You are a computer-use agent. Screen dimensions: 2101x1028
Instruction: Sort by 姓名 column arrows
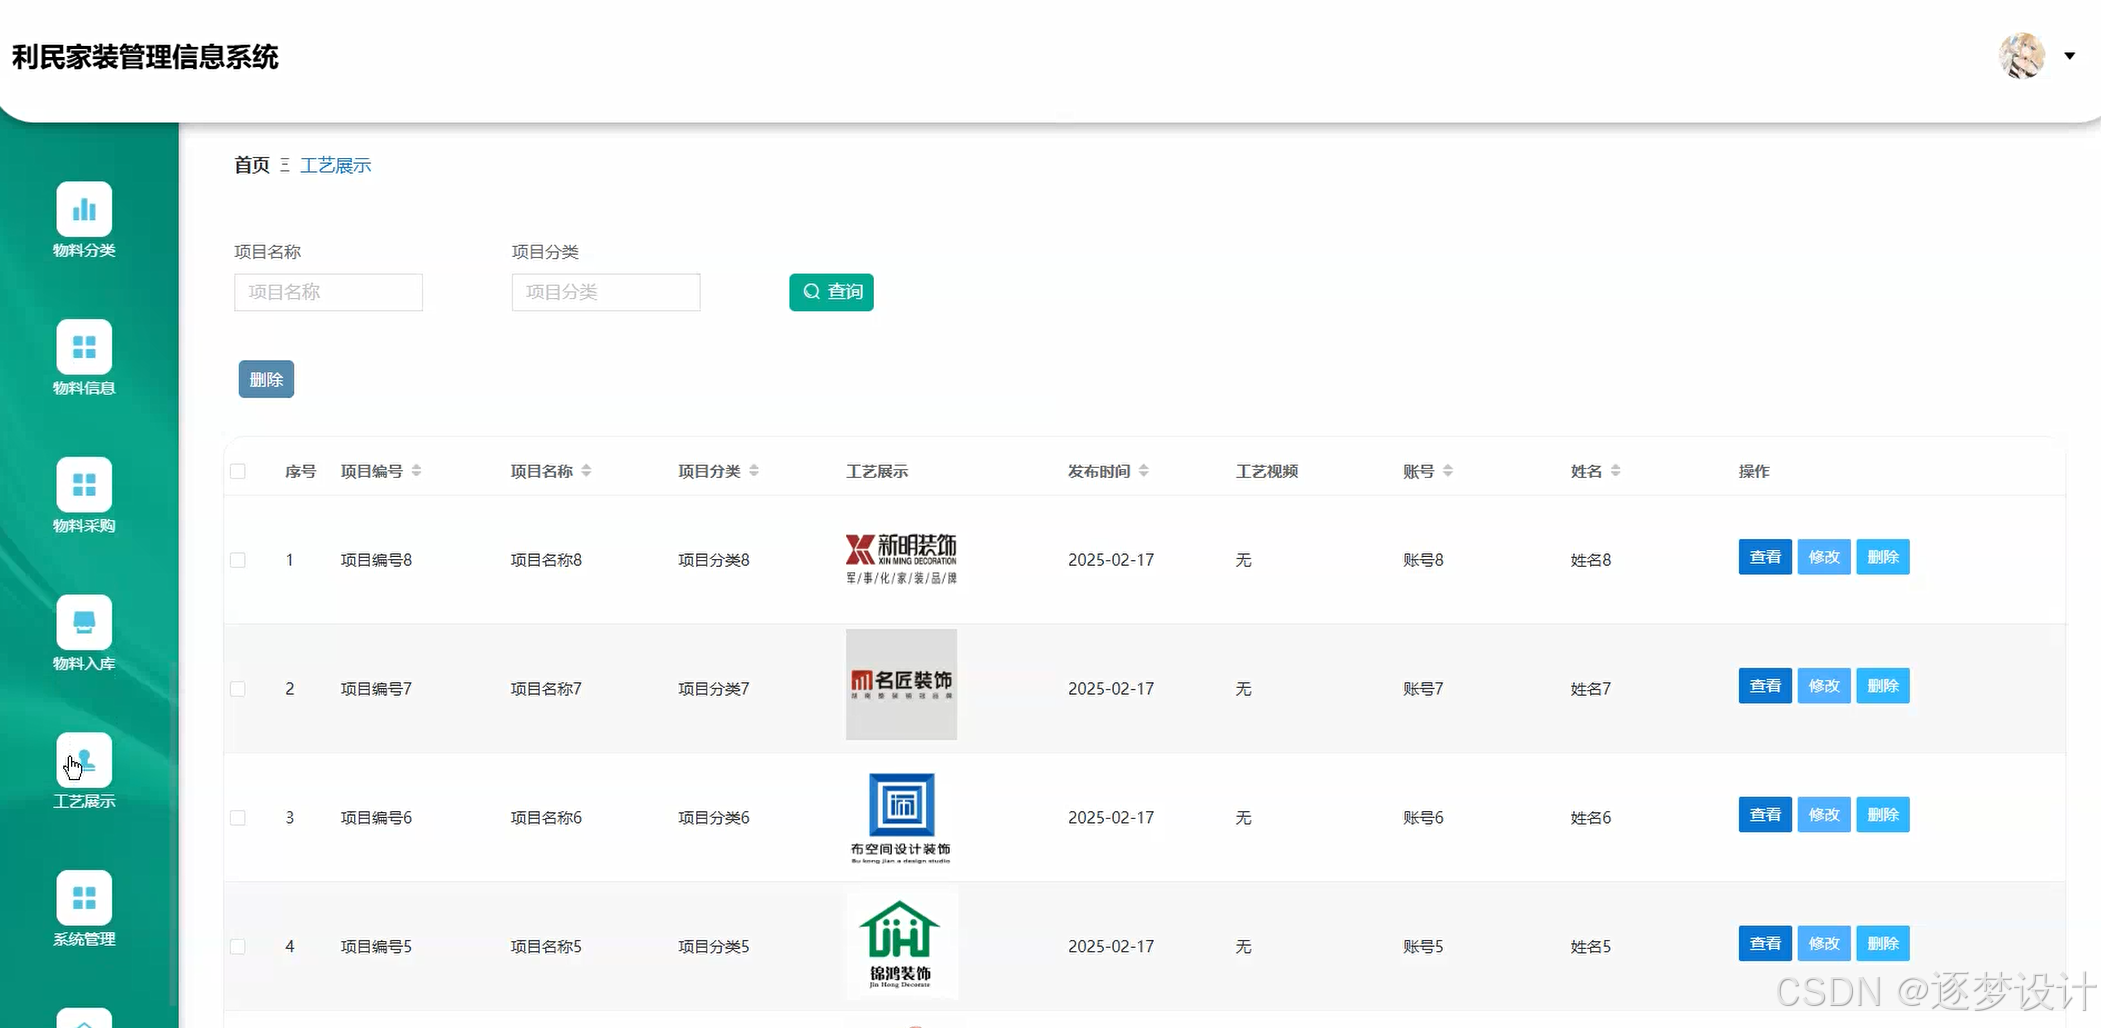[1615, 471]
